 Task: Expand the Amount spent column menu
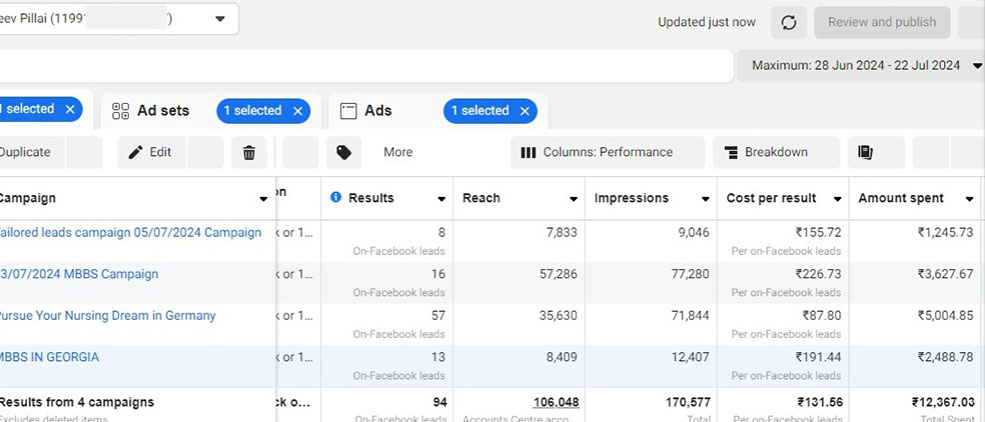(969, 199)
